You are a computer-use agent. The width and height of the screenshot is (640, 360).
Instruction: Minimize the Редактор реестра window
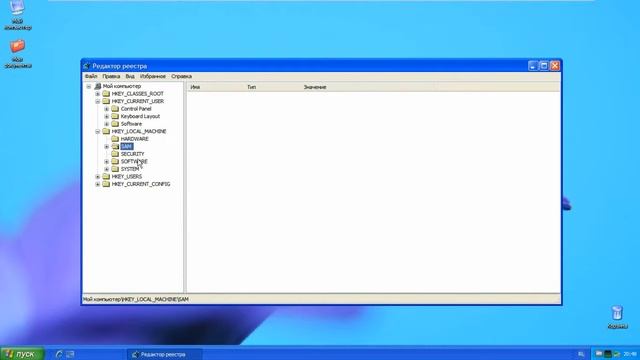click(533, 66)
